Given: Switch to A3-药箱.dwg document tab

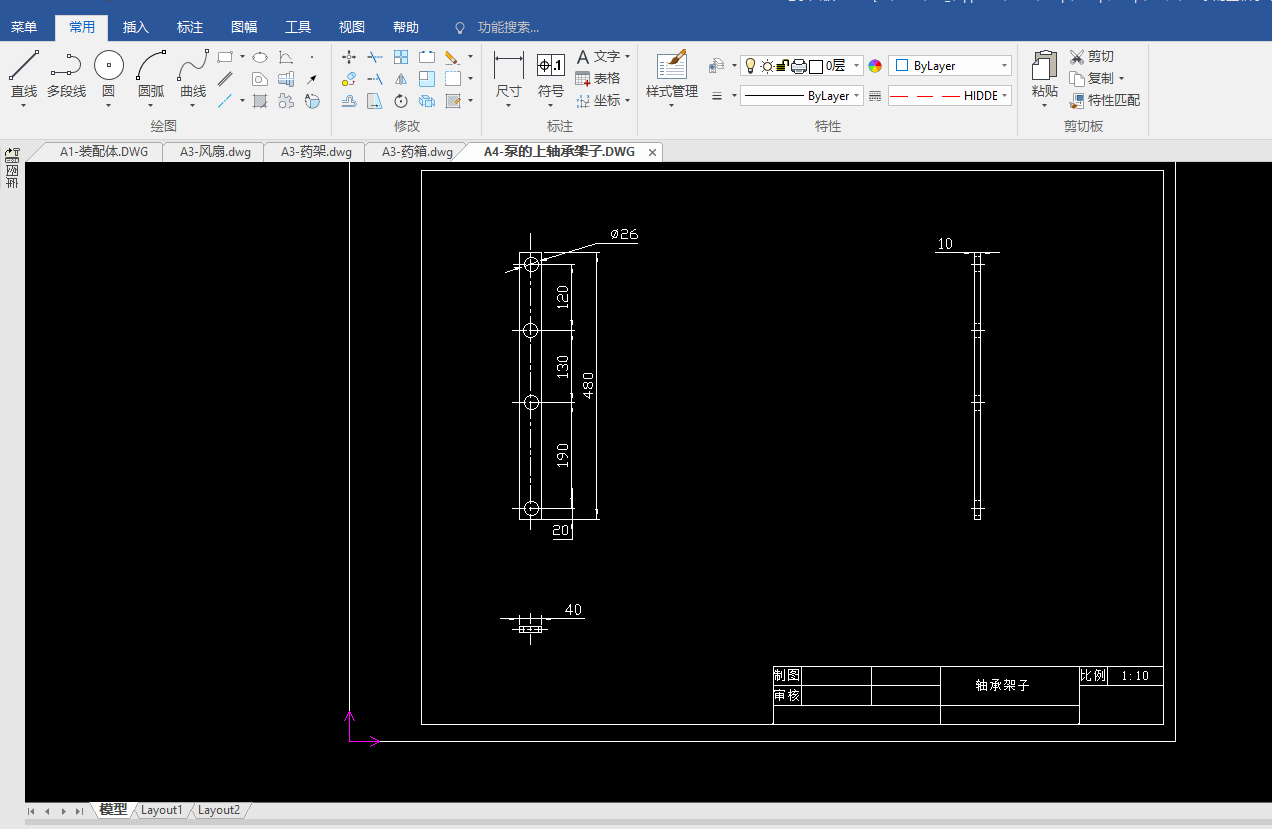Looking at the screenshot, I should pyautogui.click(x=417, y=152).
